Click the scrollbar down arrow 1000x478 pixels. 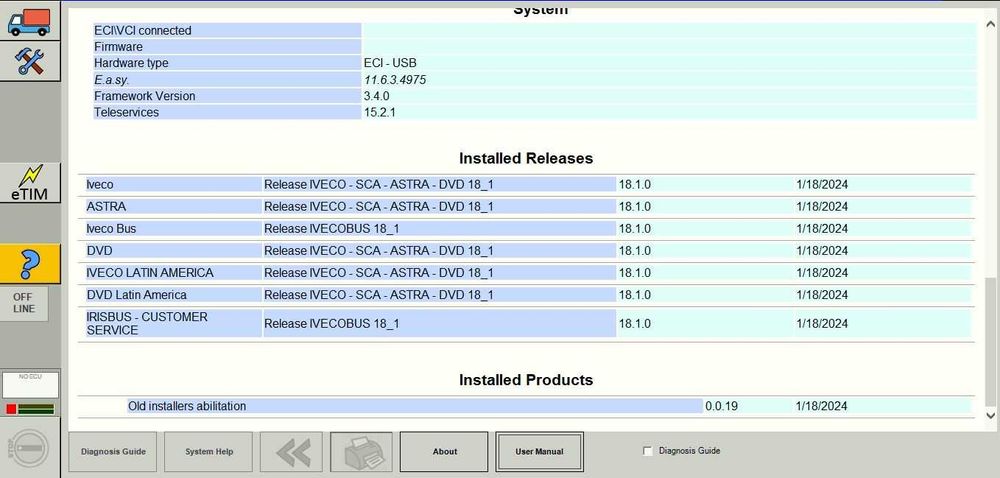990,415
